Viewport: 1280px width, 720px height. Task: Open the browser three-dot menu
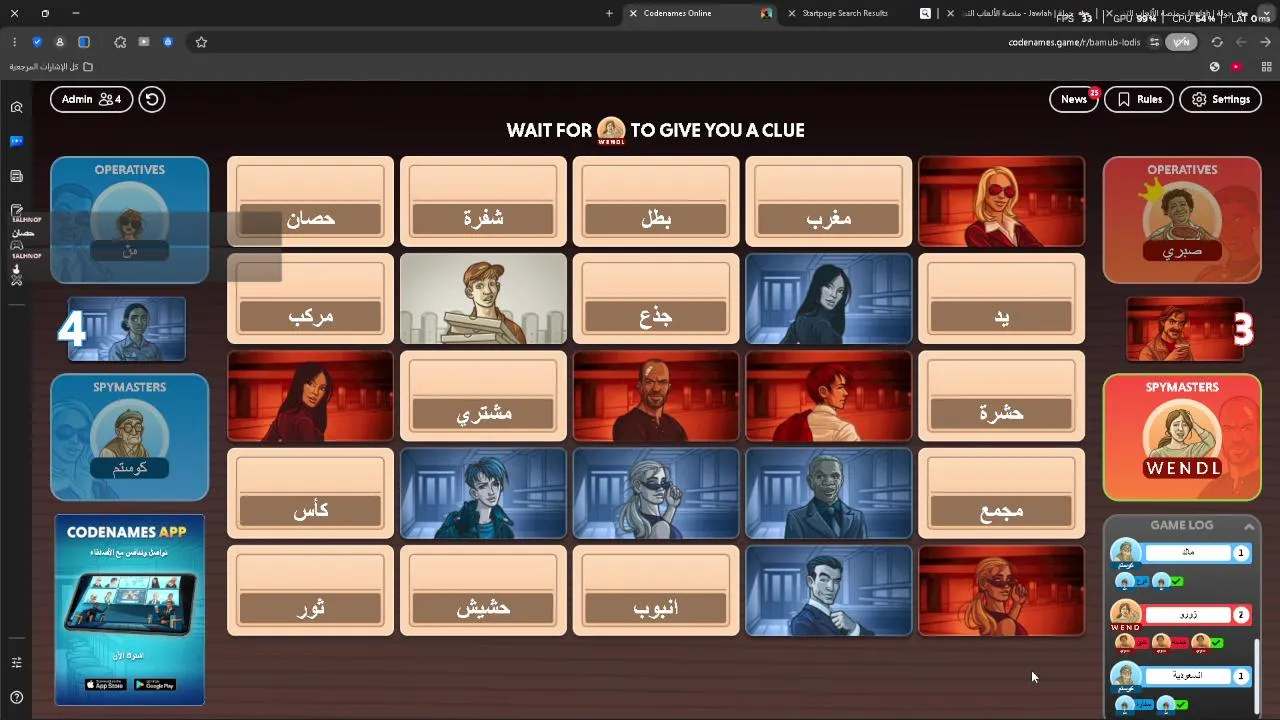pos(14,42)
